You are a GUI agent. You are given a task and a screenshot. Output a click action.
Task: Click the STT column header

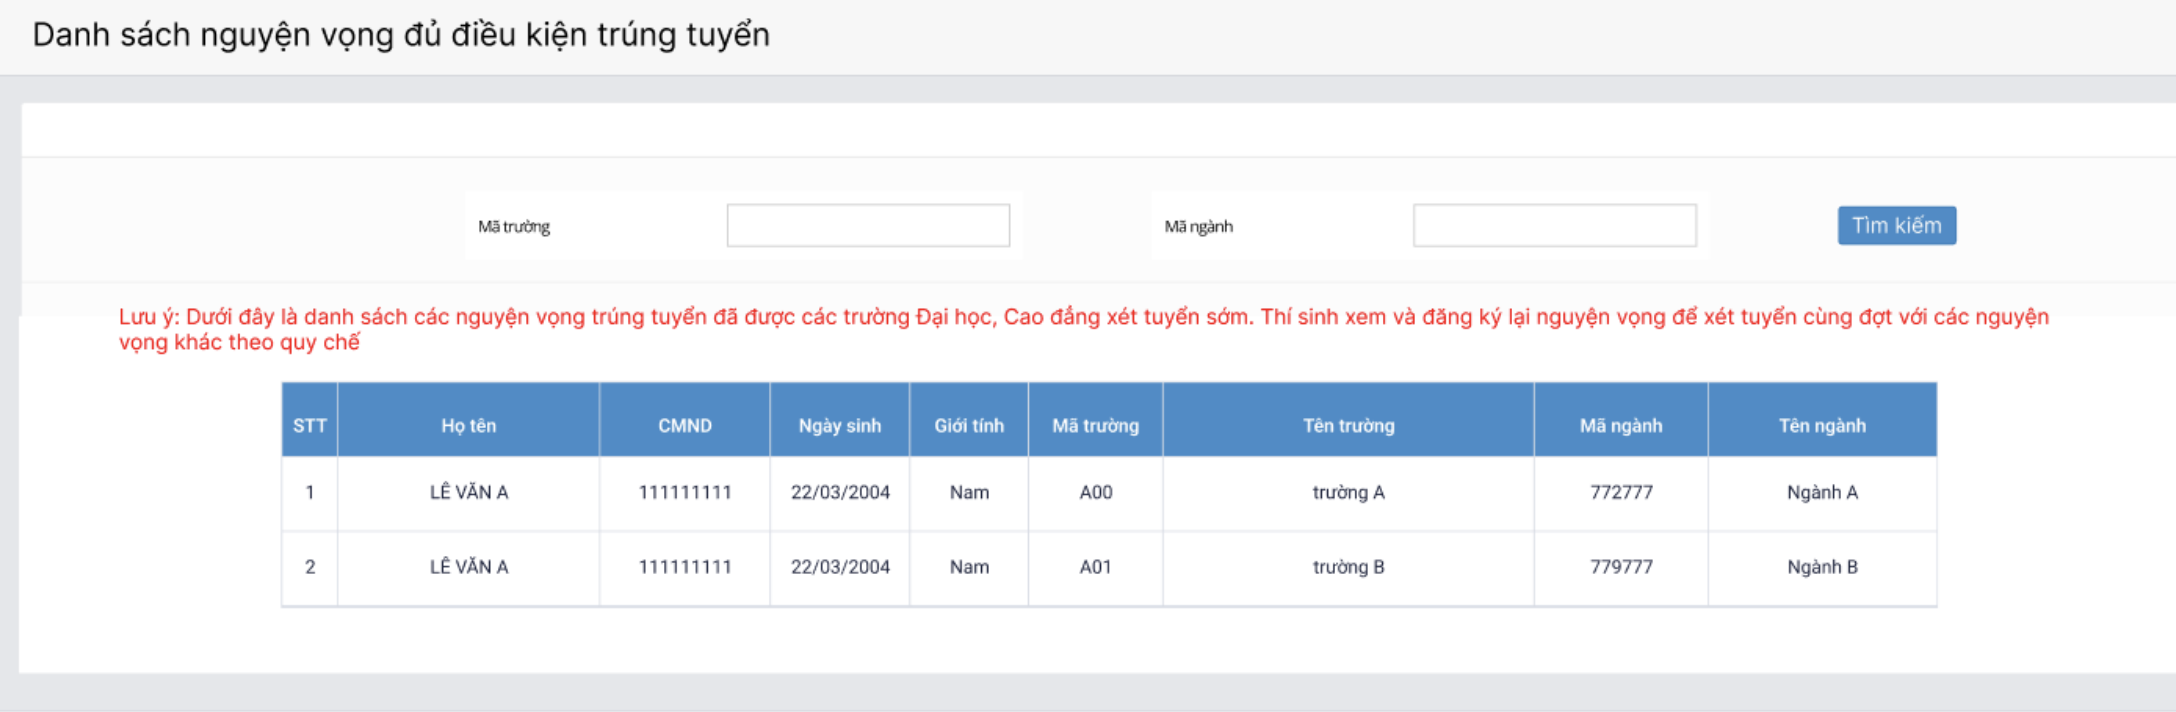click(310, 426)
